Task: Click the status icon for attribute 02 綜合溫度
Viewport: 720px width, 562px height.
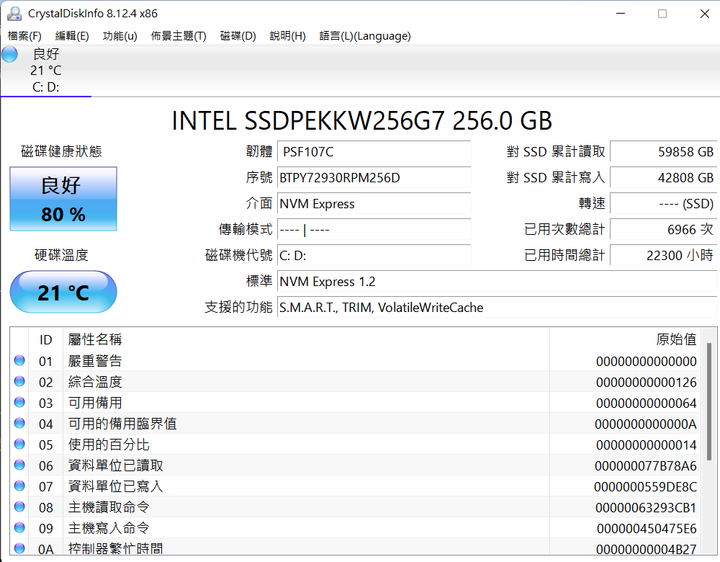Action: tap(19, 381)
